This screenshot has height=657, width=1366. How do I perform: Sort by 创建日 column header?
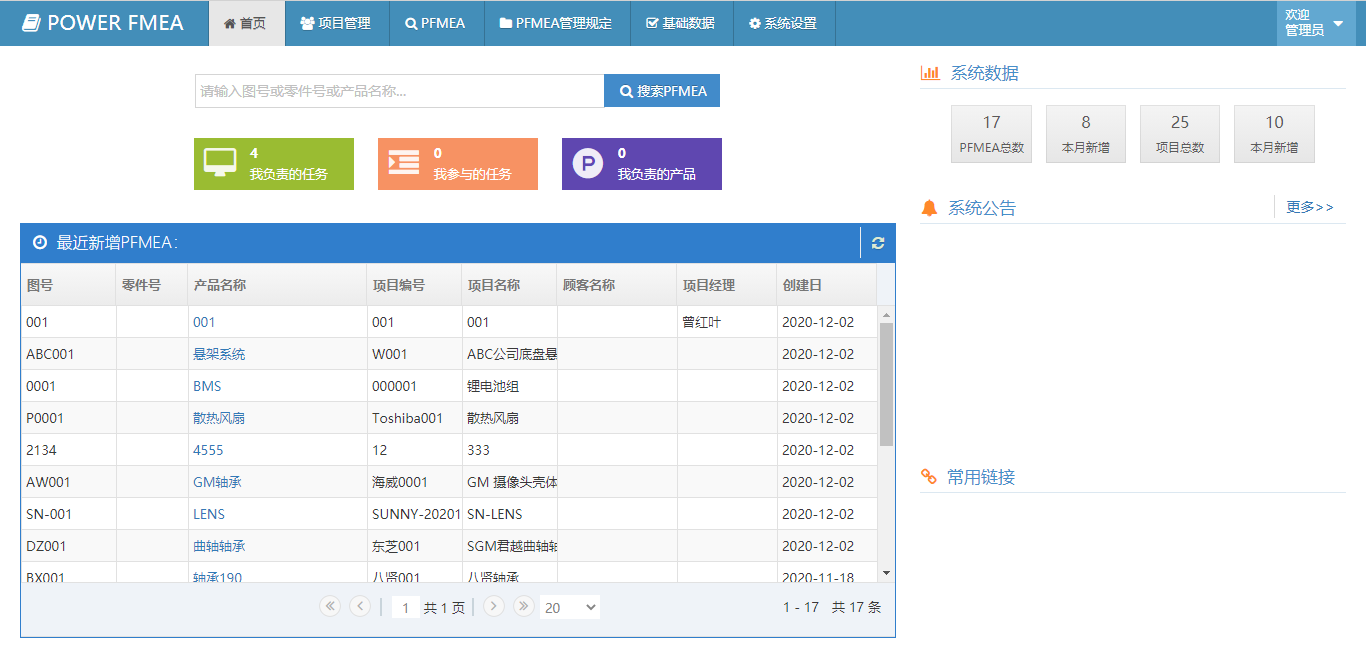827,285
